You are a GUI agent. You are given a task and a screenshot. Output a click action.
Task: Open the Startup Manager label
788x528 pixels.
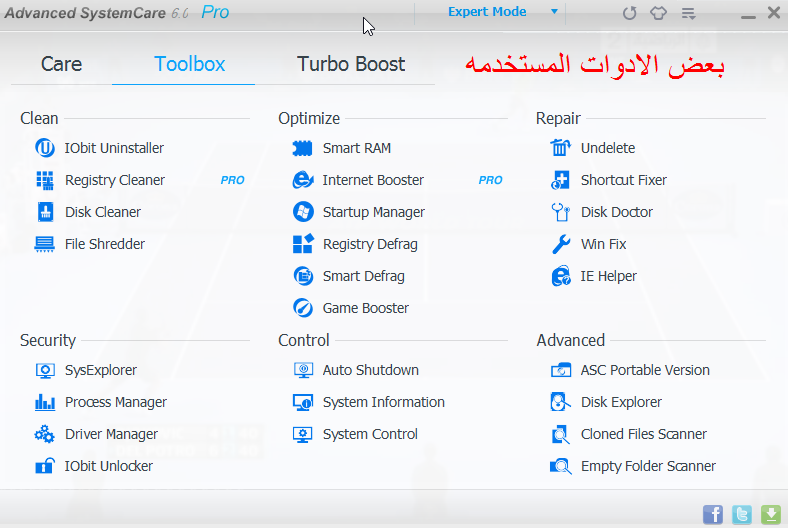coord(374,213)
